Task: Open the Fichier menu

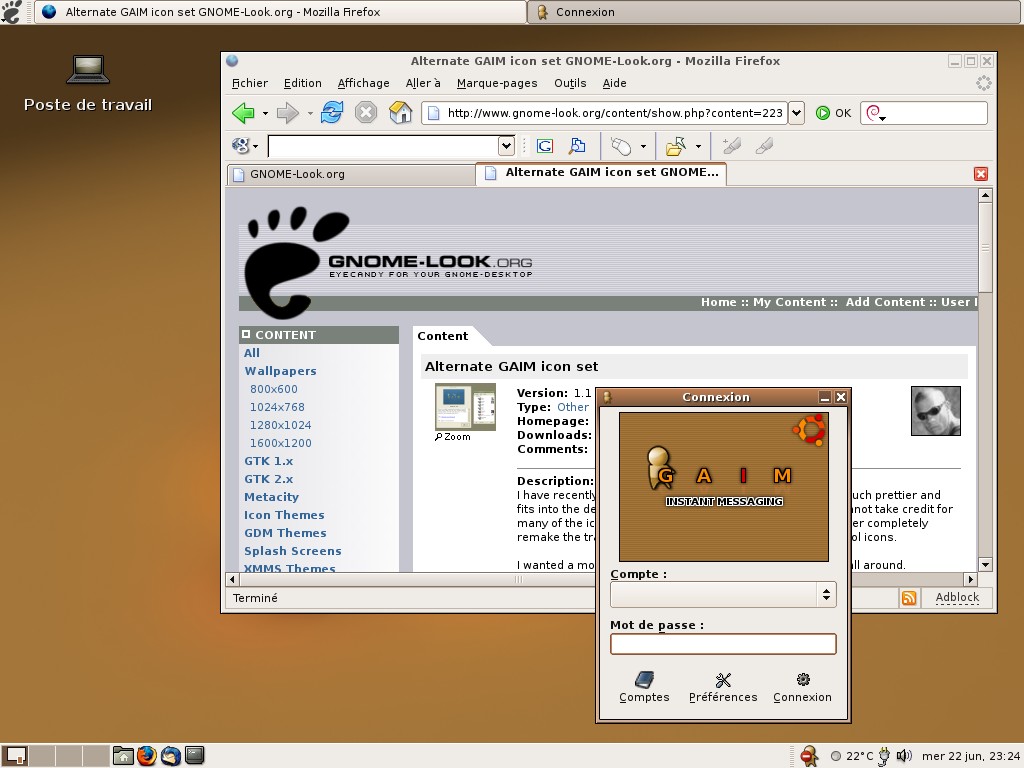Action: (x=249, y=83)
